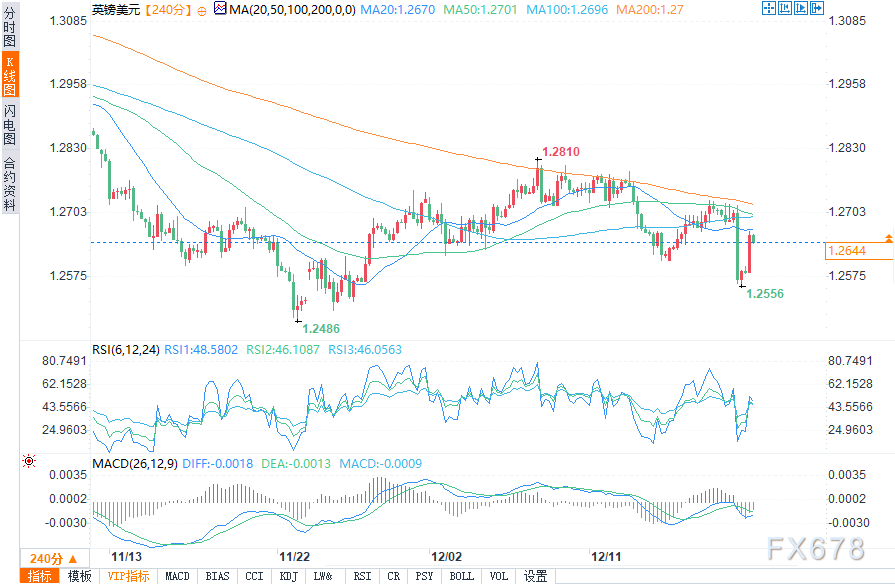Open the 【240分】 period label in title

point(167,10)
